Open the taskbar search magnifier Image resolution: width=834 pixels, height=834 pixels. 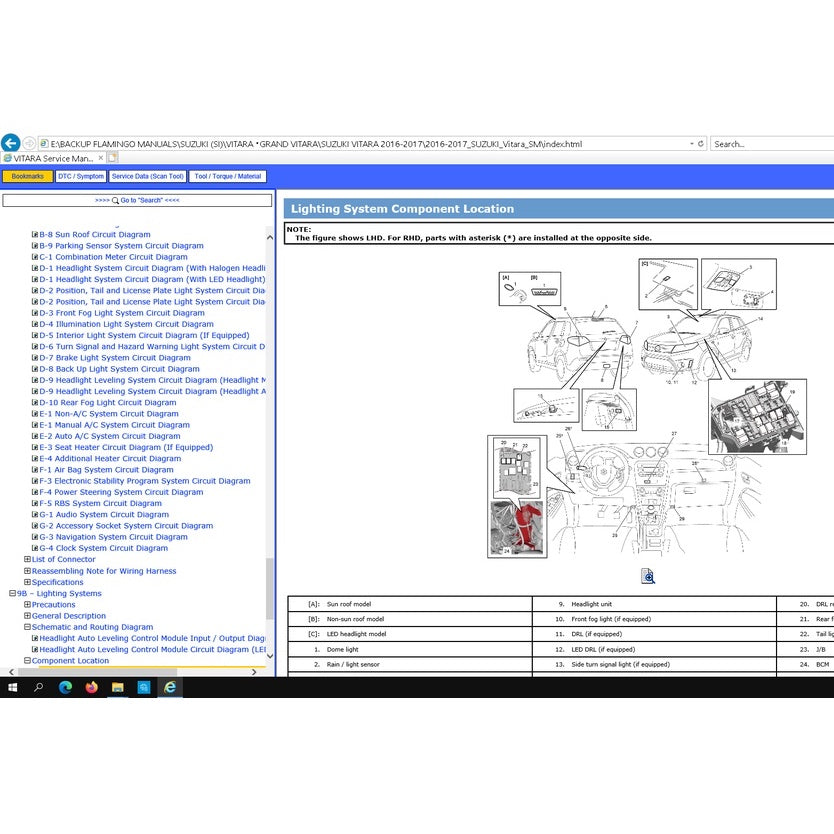point(39,687)
